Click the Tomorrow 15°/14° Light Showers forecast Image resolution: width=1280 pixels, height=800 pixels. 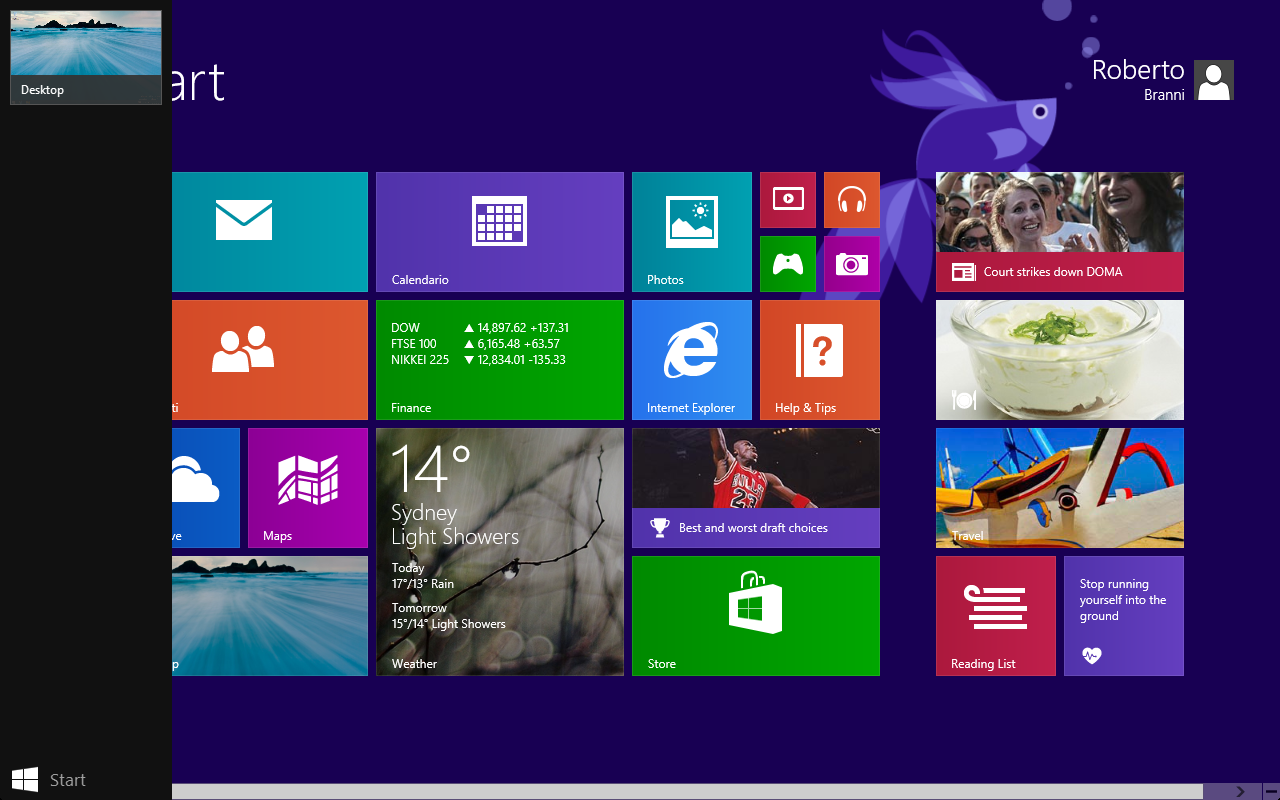(x=449, y=616)
